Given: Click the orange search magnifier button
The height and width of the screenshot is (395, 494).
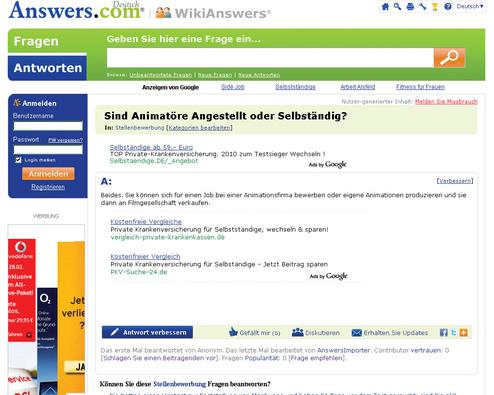Looking at the screenshot, I should click(x=449, y=58).
